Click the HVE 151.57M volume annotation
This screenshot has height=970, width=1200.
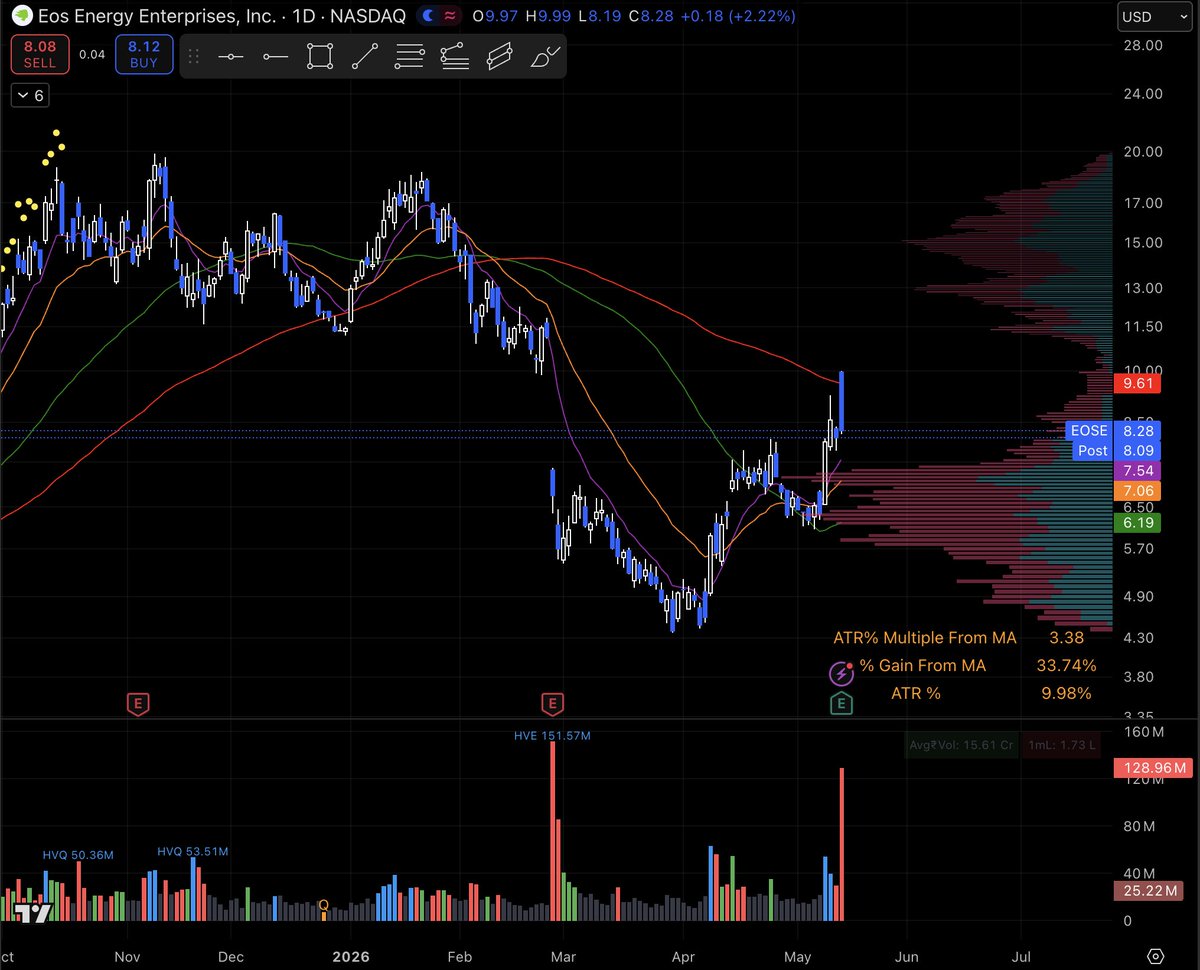pyautogui.click(x=552, y=736)
